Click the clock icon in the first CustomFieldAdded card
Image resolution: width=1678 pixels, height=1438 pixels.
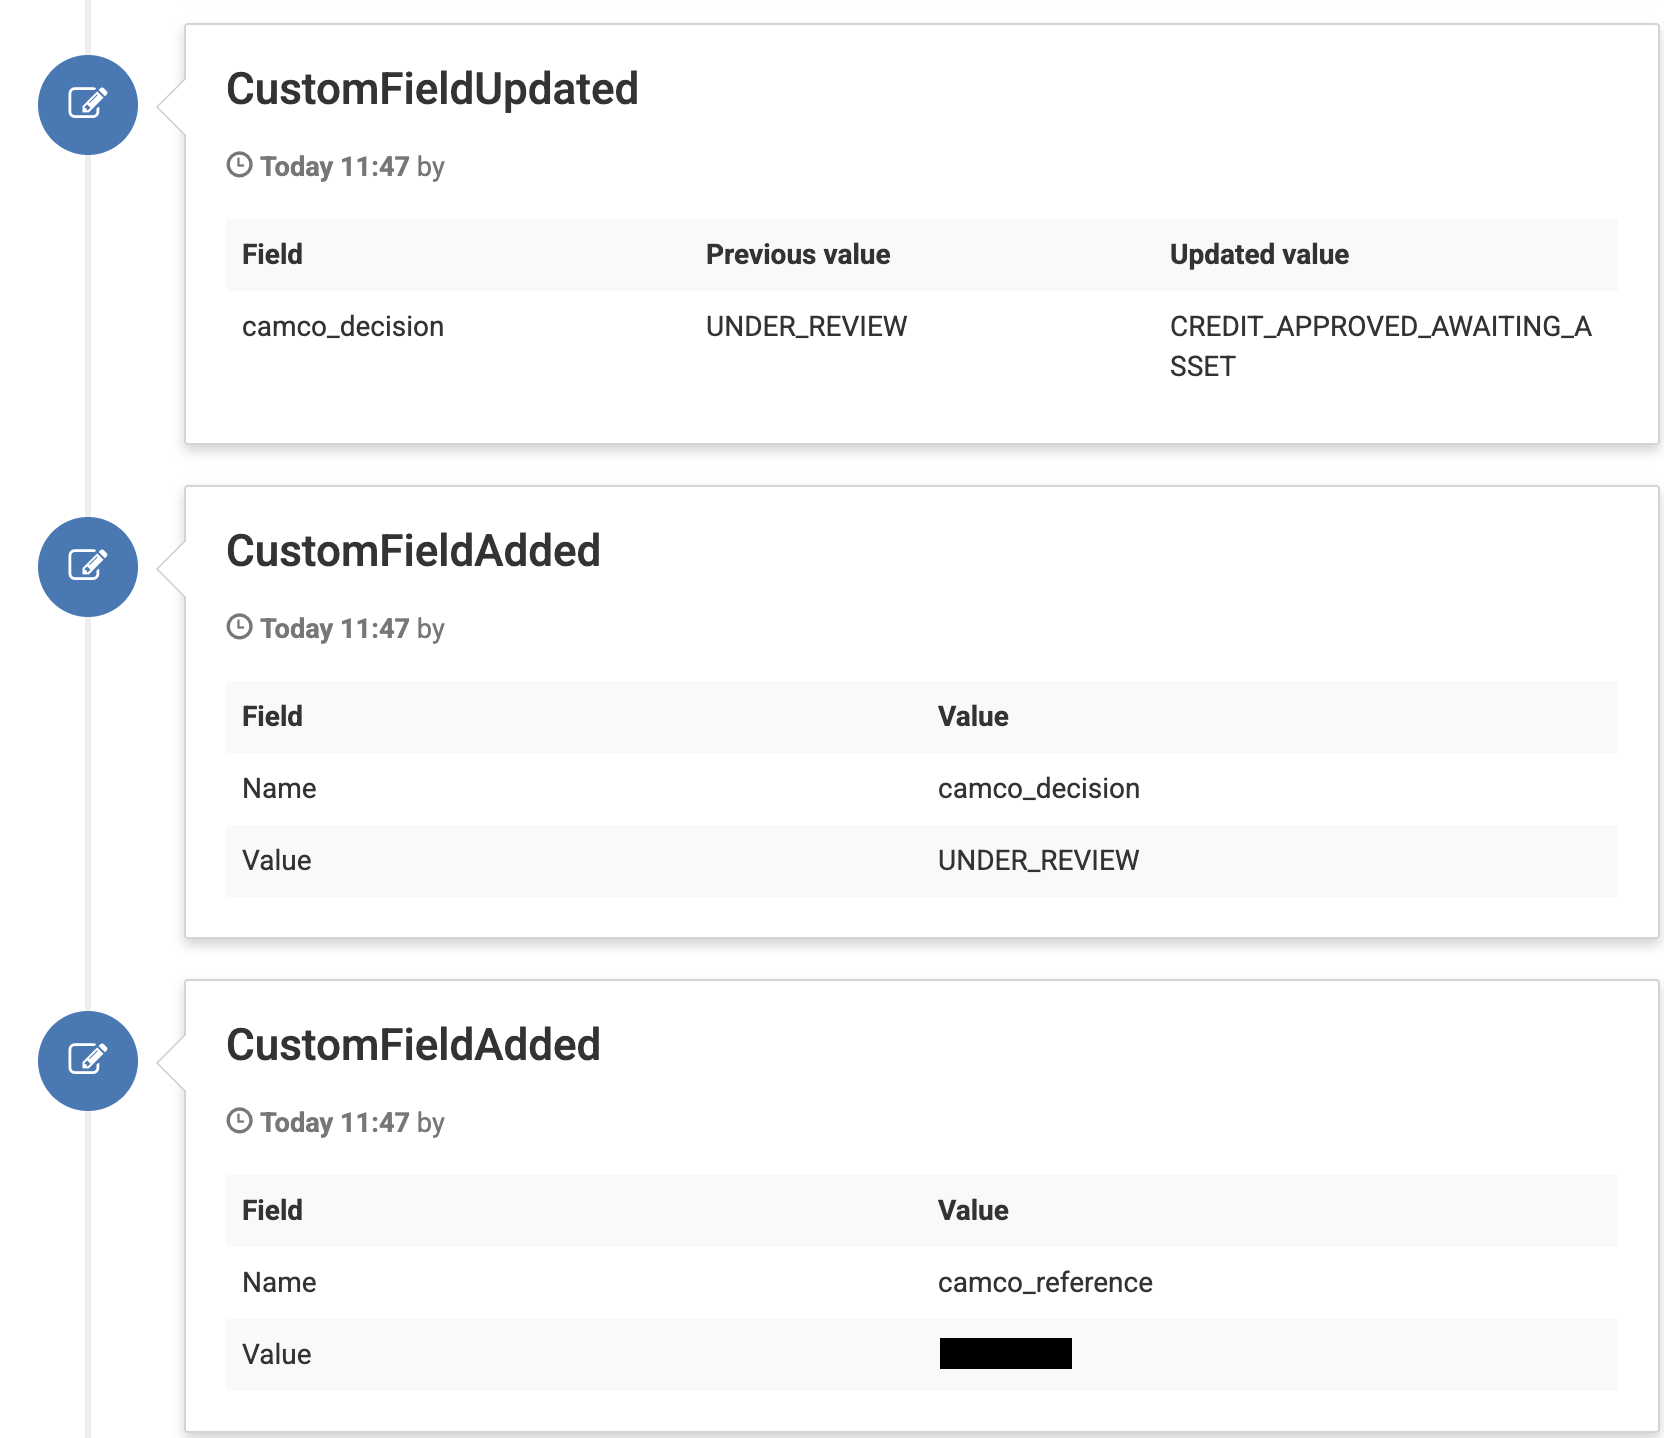[239, 628]
